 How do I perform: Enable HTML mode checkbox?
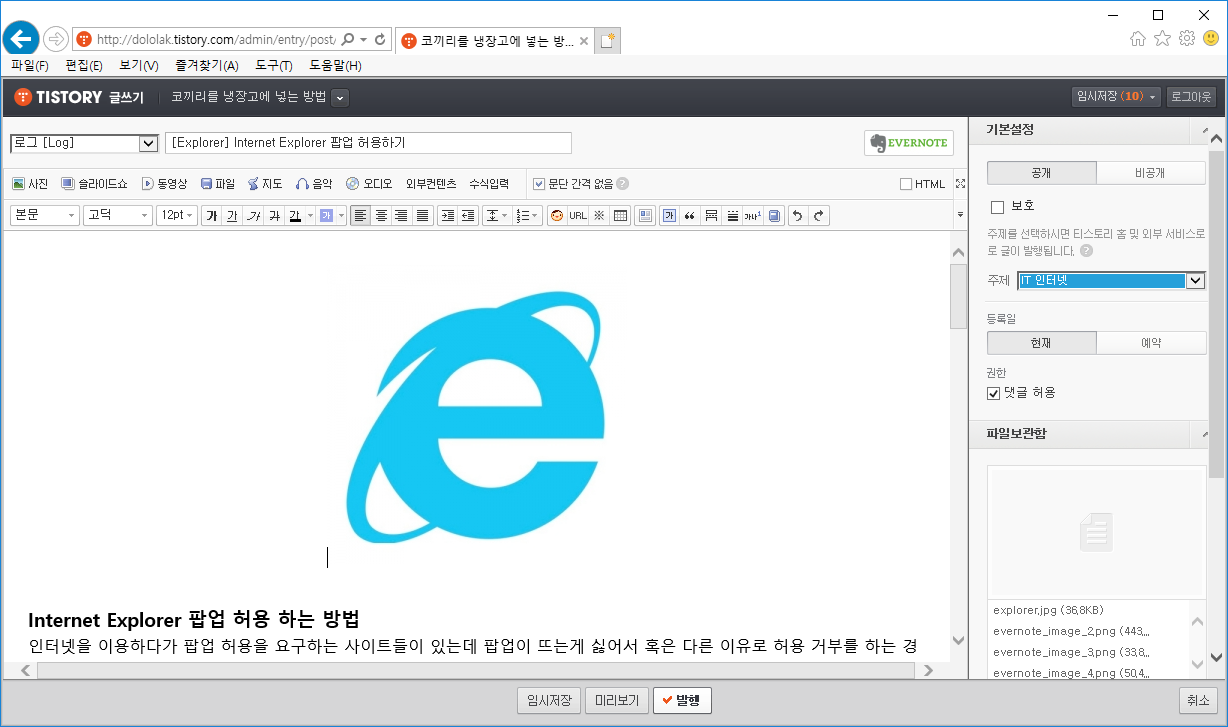click(906, 184)
